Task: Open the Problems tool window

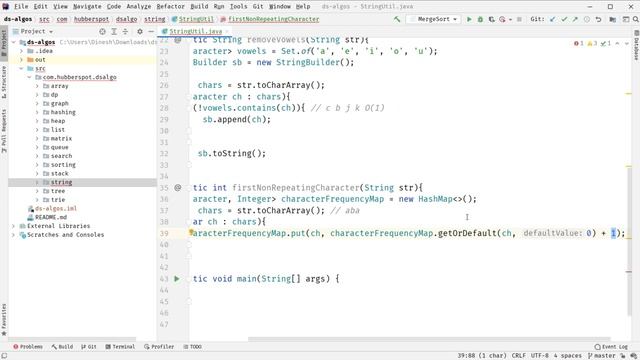Action: [x=28, y=347]
